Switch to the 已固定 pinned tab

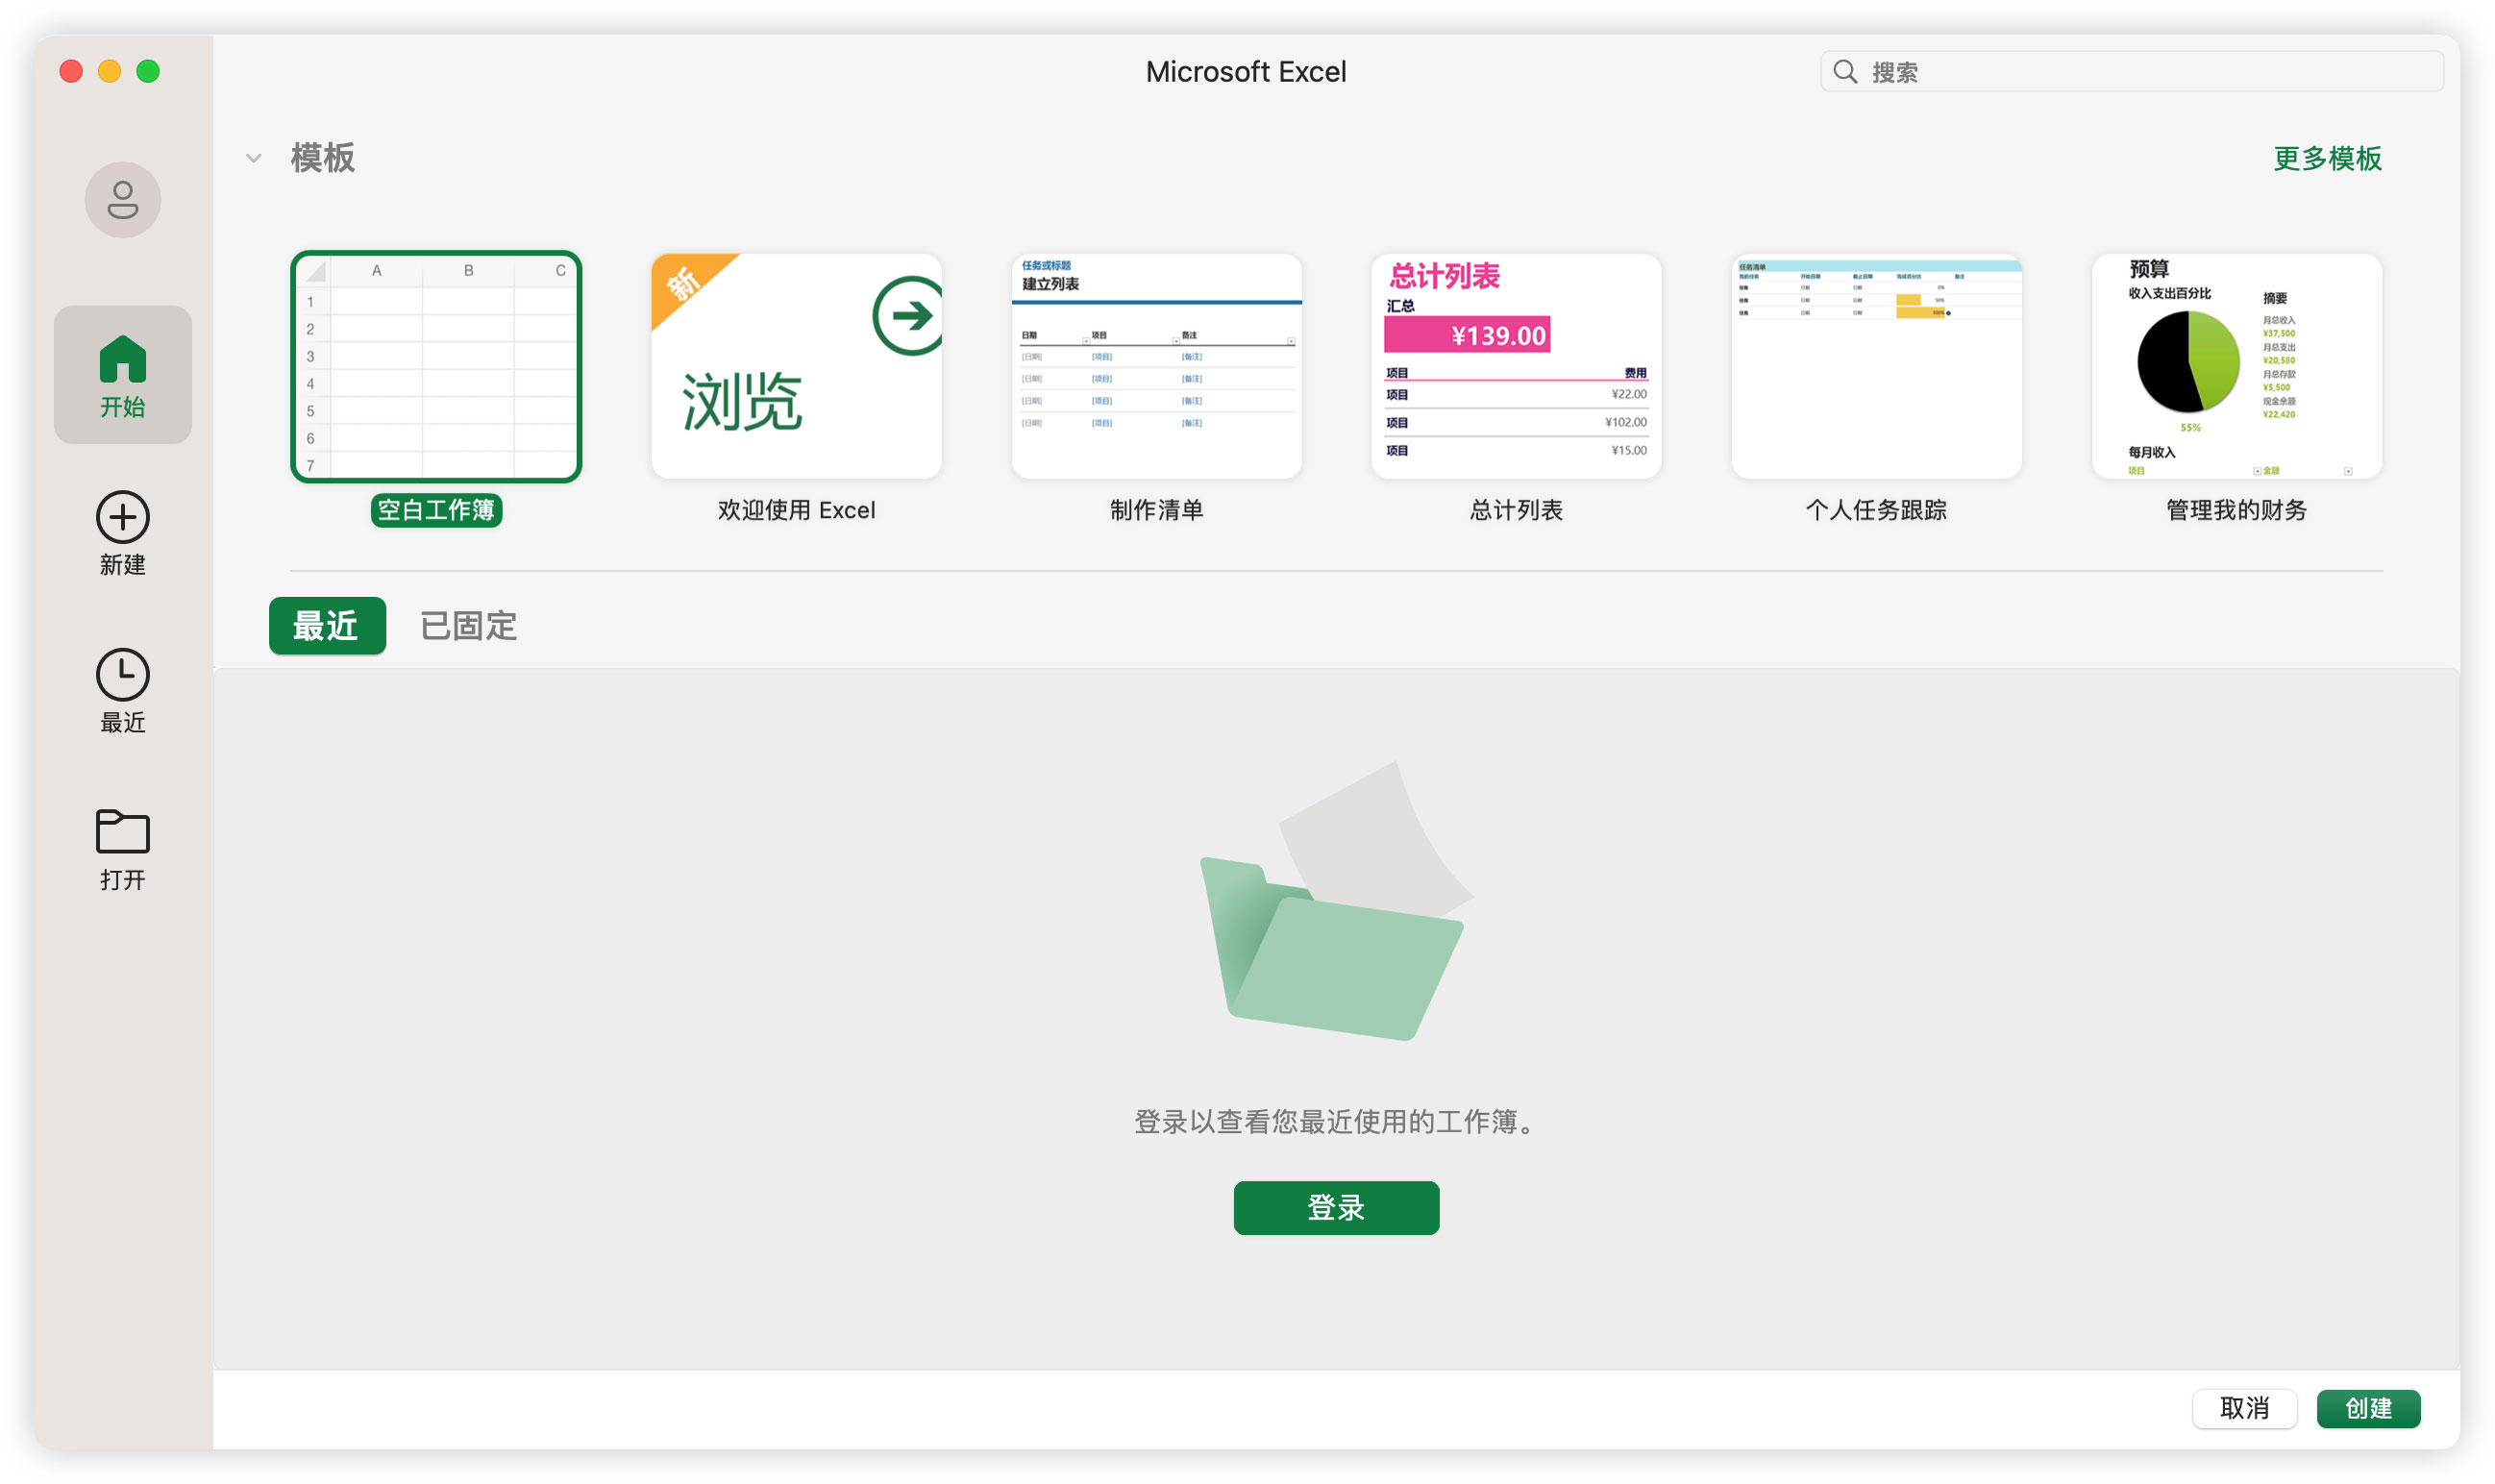(x=468, y=626)
